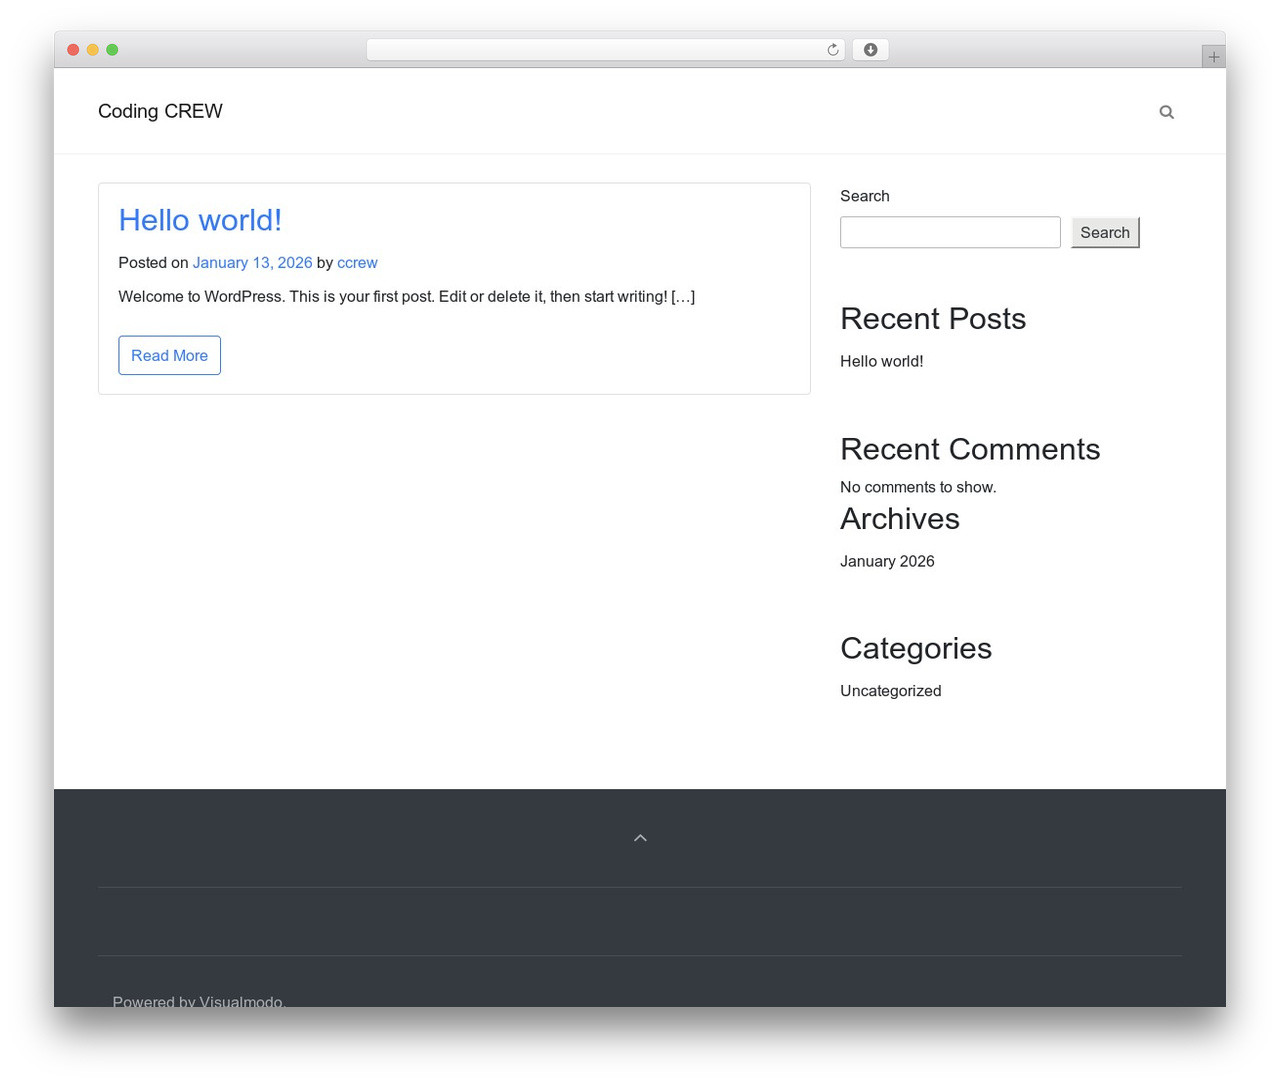Viewport: 1280px width, 1084px height.
Task: Click the header search magnifier icon
Action: click(1166, 112)
